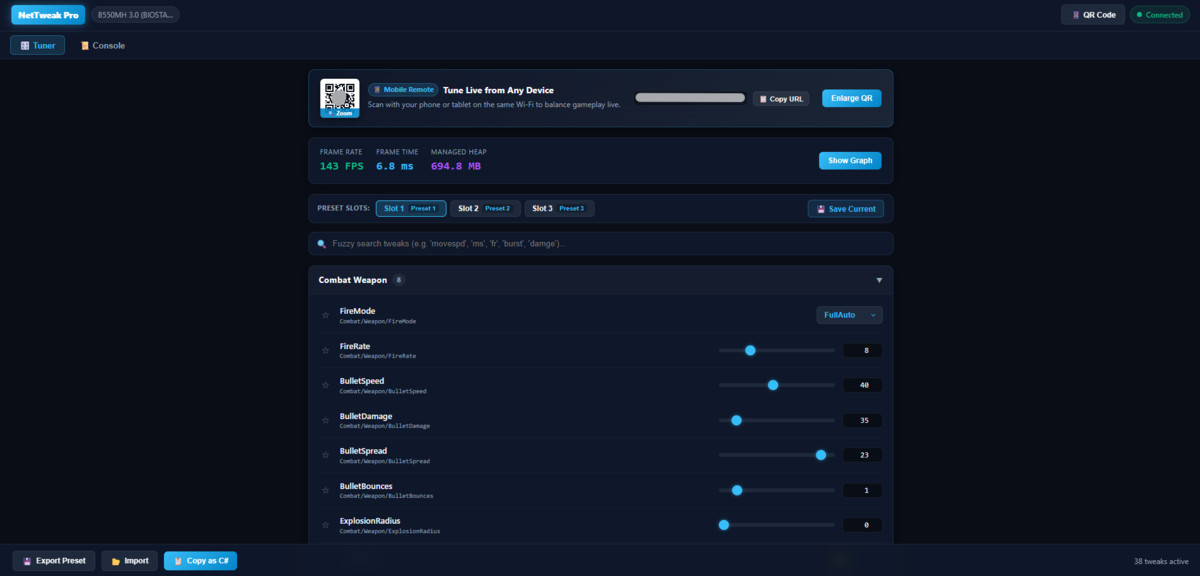Click the 143 FPS frame rate value
Image resolution: width=1200 pixels, height=576 pixels.
342,166
